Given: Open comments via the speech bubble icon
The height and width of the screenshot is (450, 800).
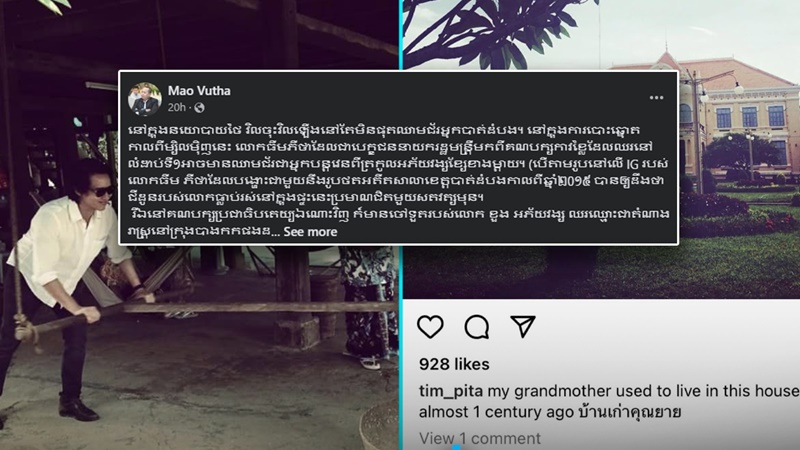Looking at the screenshot, I should (477, 327).
